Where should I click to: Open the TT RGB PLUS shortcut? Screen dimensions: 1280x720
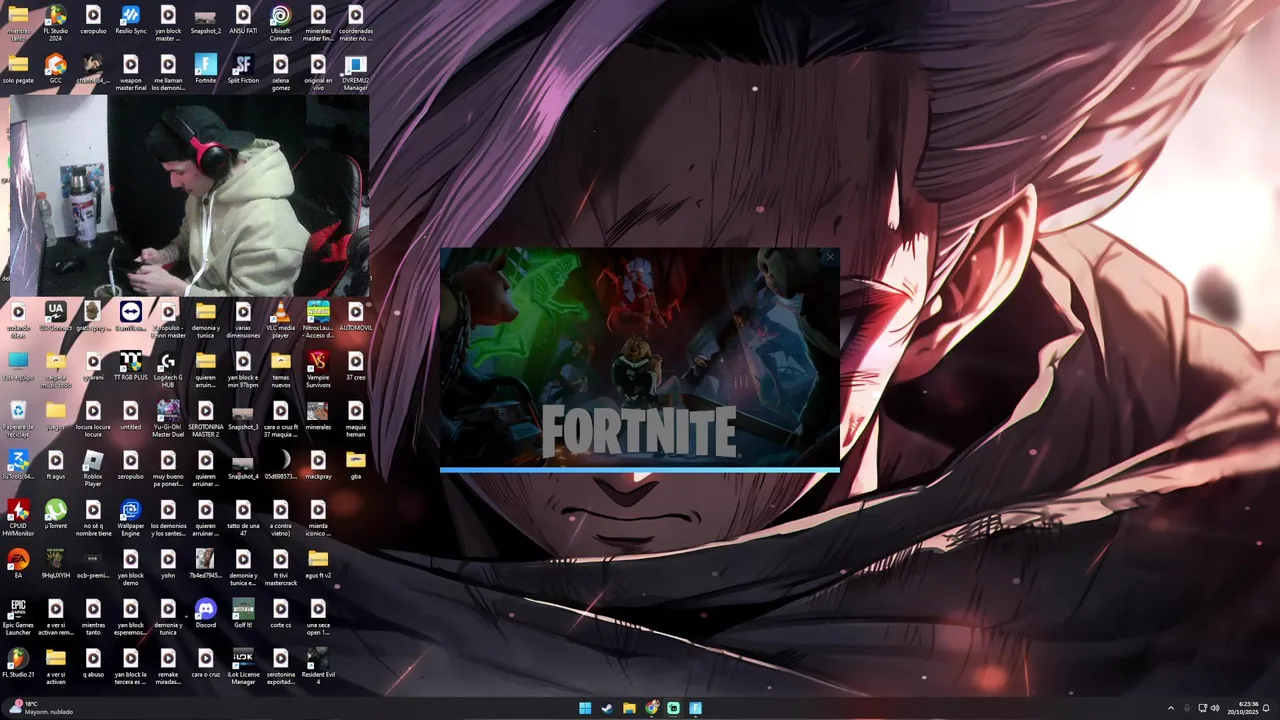(131, 366)
